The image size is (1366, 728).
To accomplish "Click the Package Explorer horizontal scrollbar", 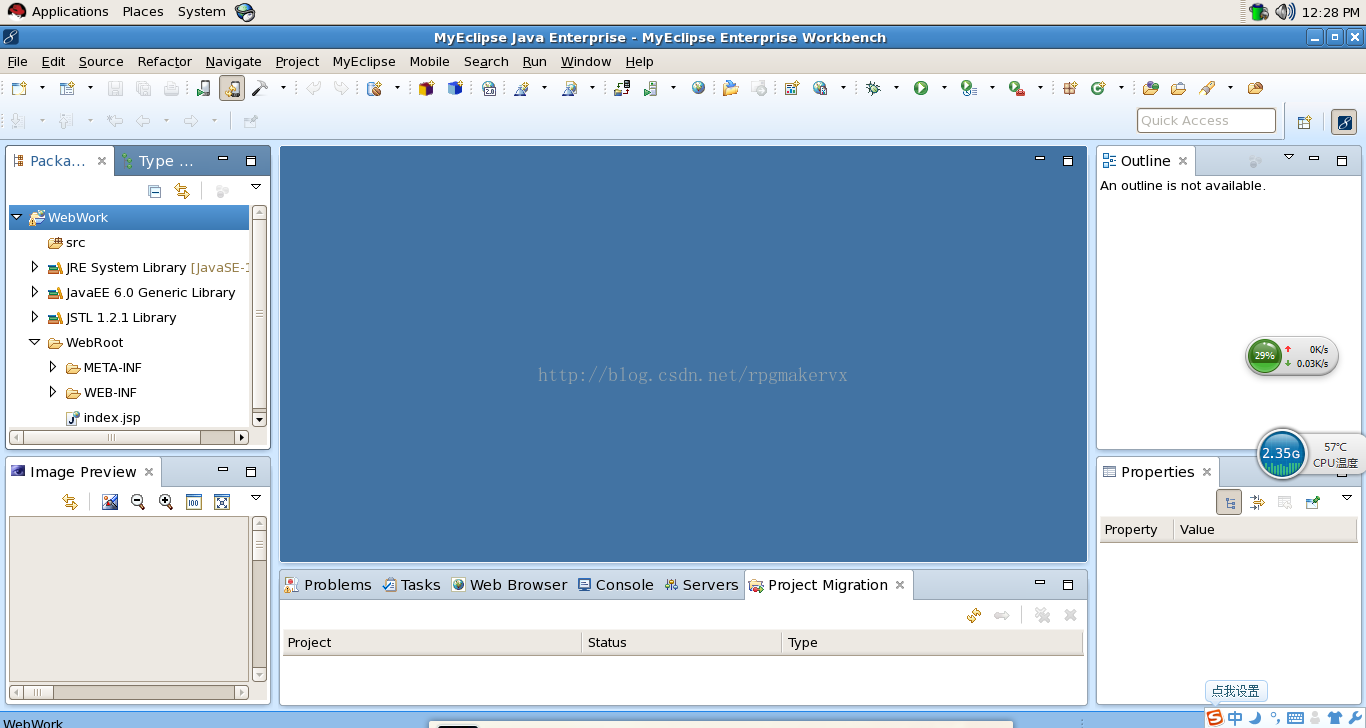I will [129, 437].
